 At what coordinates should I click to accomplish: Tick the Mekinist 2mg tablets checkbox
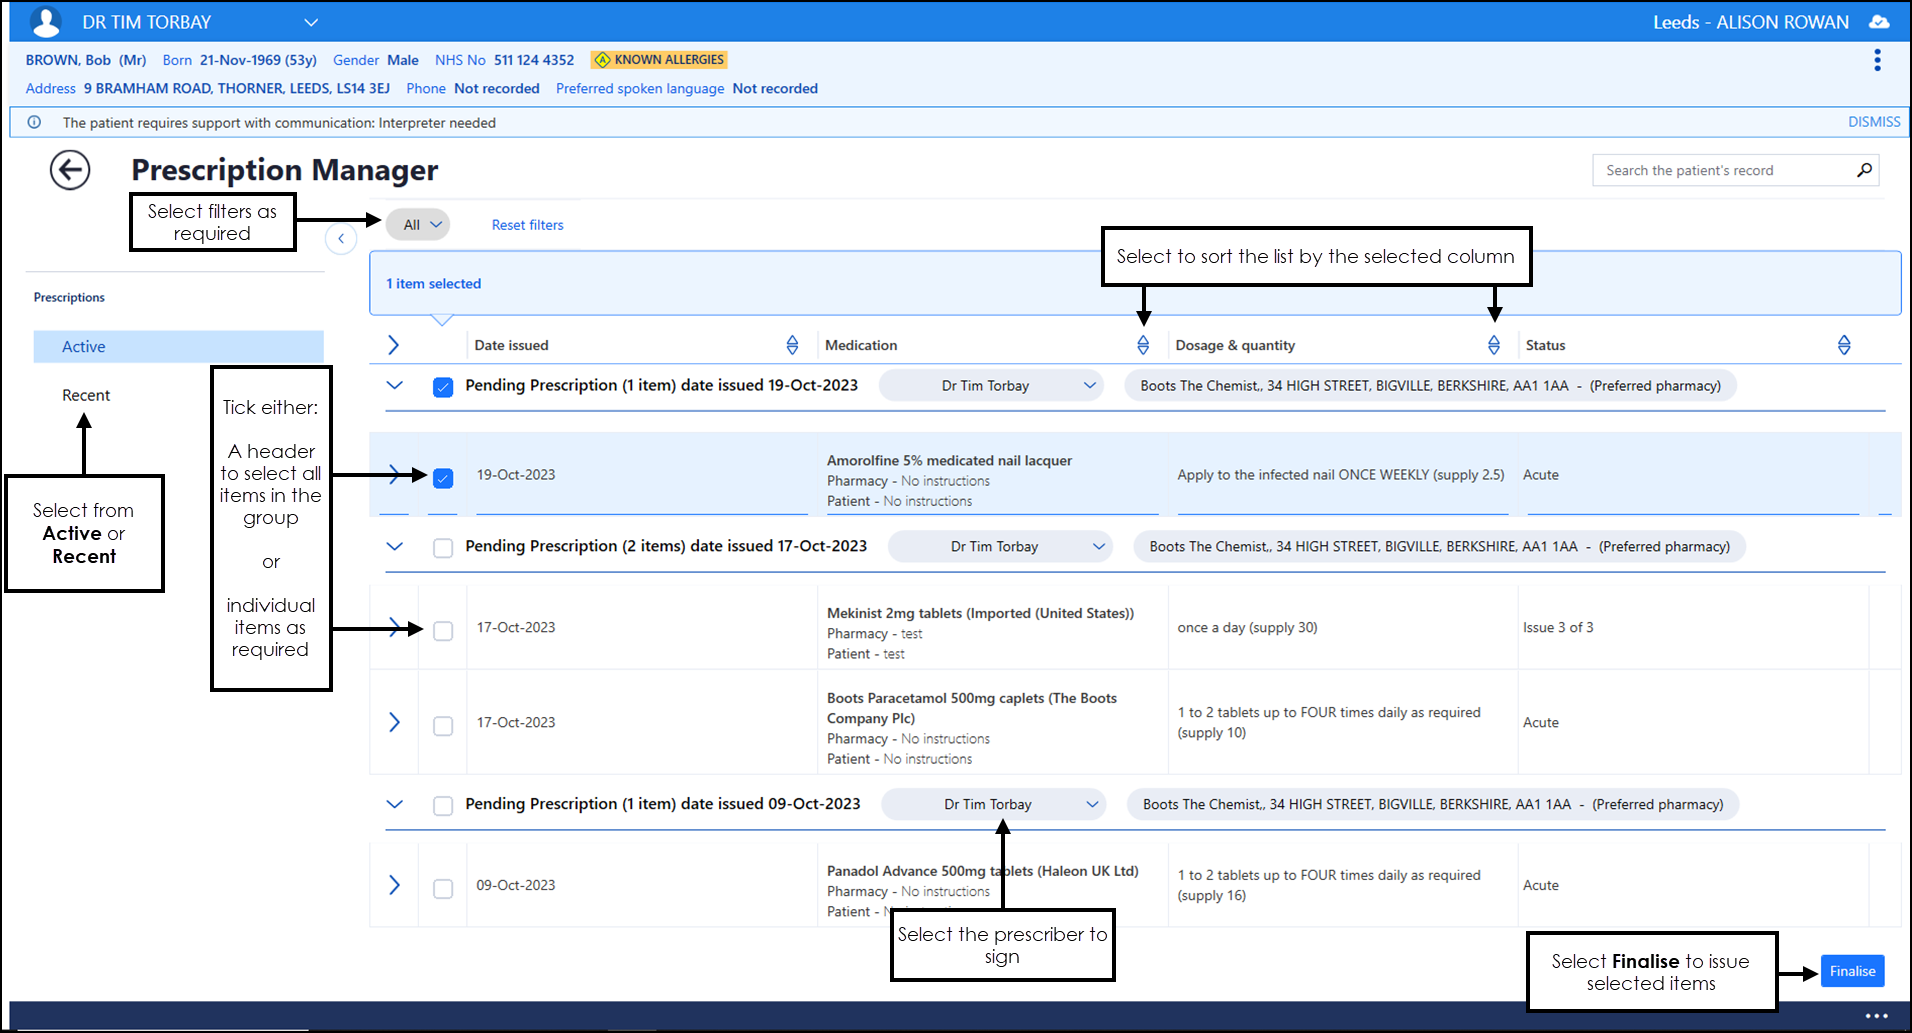click(443, 631)
